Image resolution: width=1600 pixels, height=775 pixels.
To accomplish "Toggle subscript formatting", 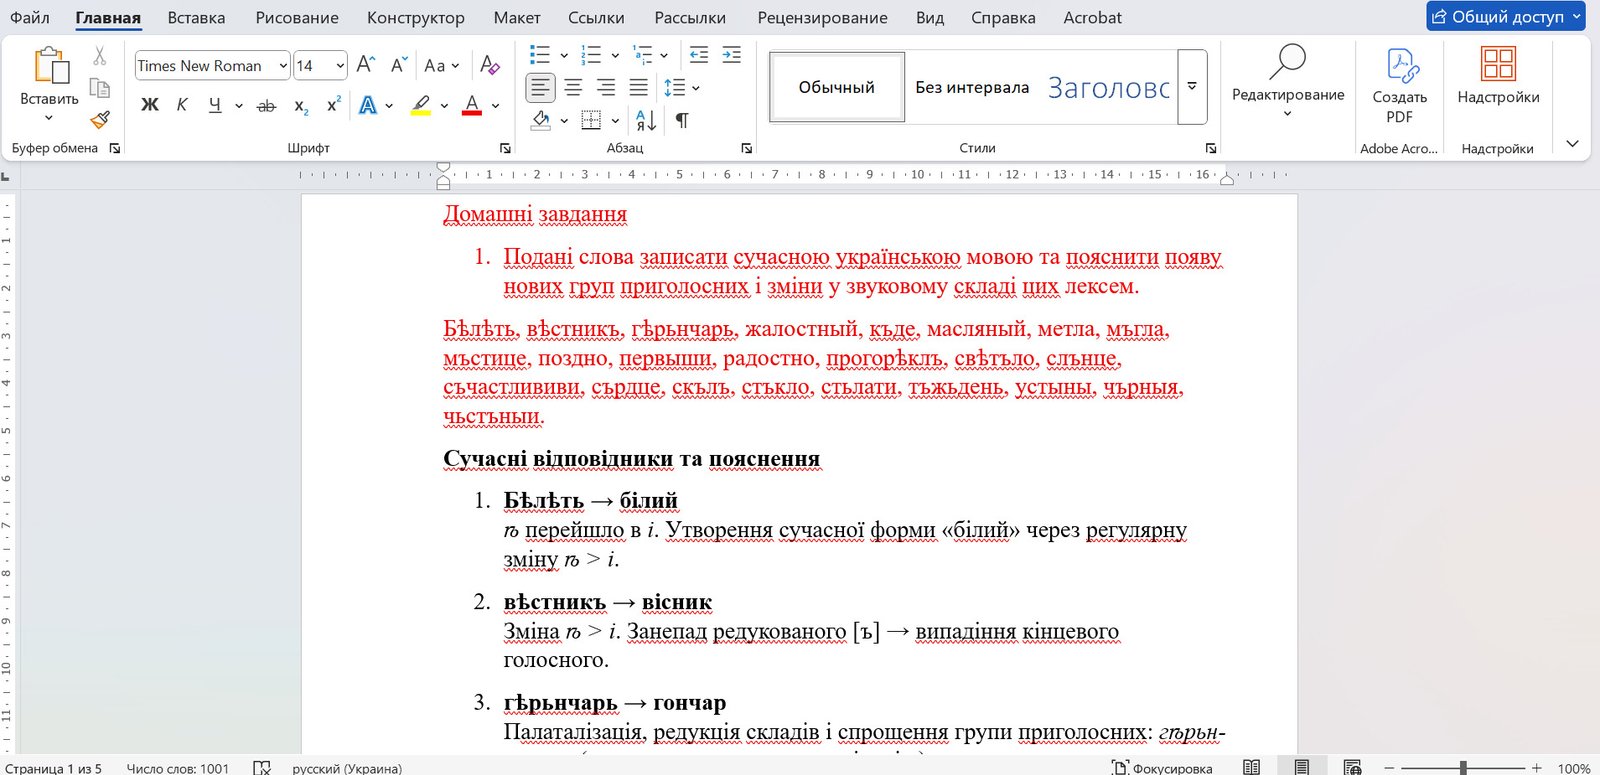I will click(301, 105).
